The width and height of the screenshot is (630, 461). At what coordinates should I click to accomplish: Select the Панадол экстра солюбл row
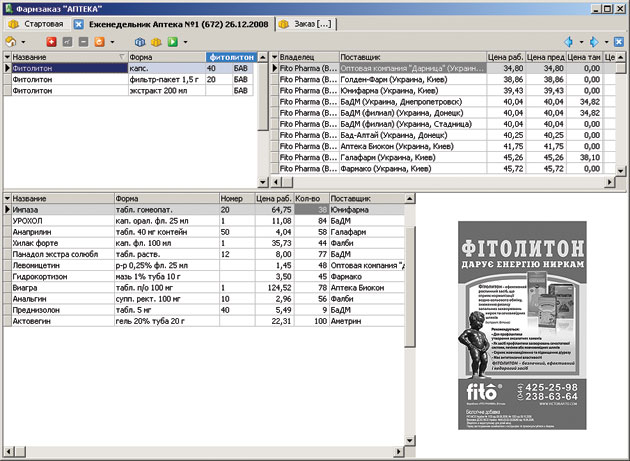click(x=204, y=254)
